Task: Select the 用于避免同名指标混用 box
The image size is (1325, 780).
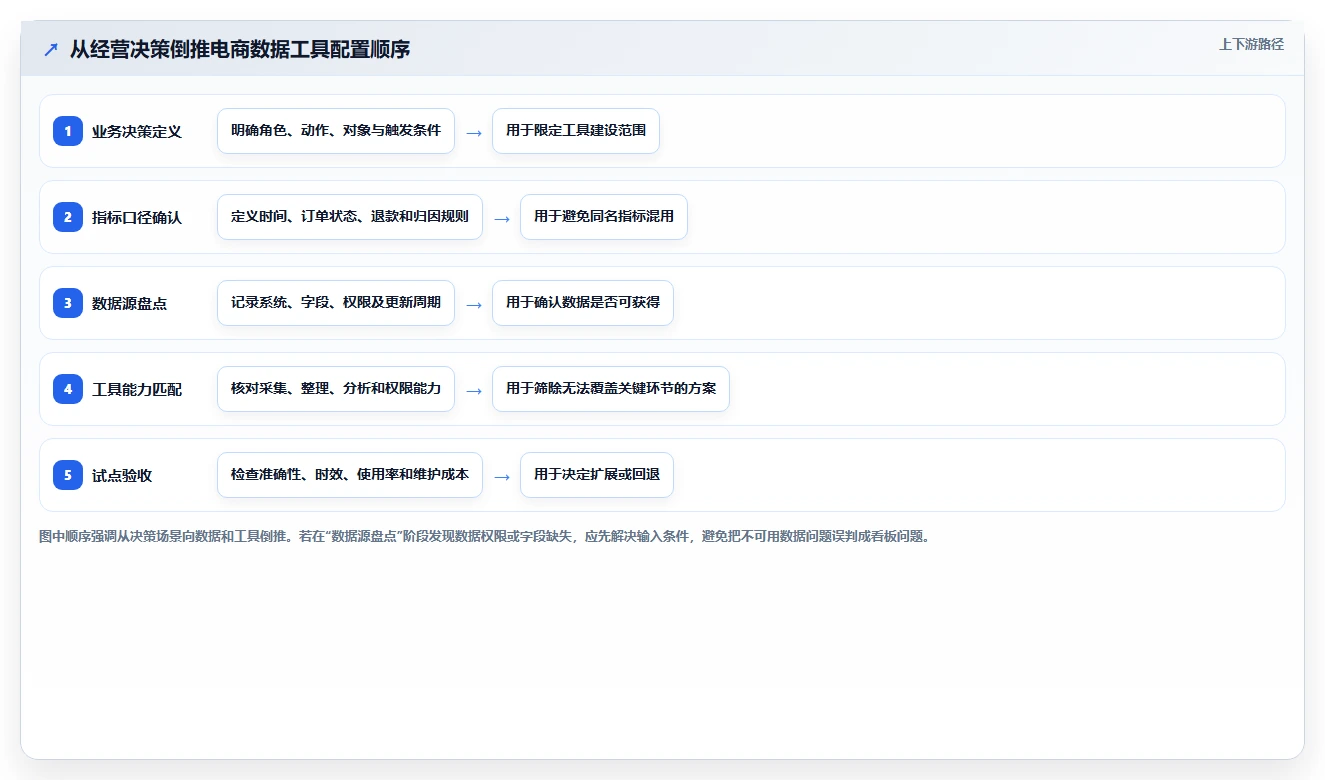Action: point(604,217)
